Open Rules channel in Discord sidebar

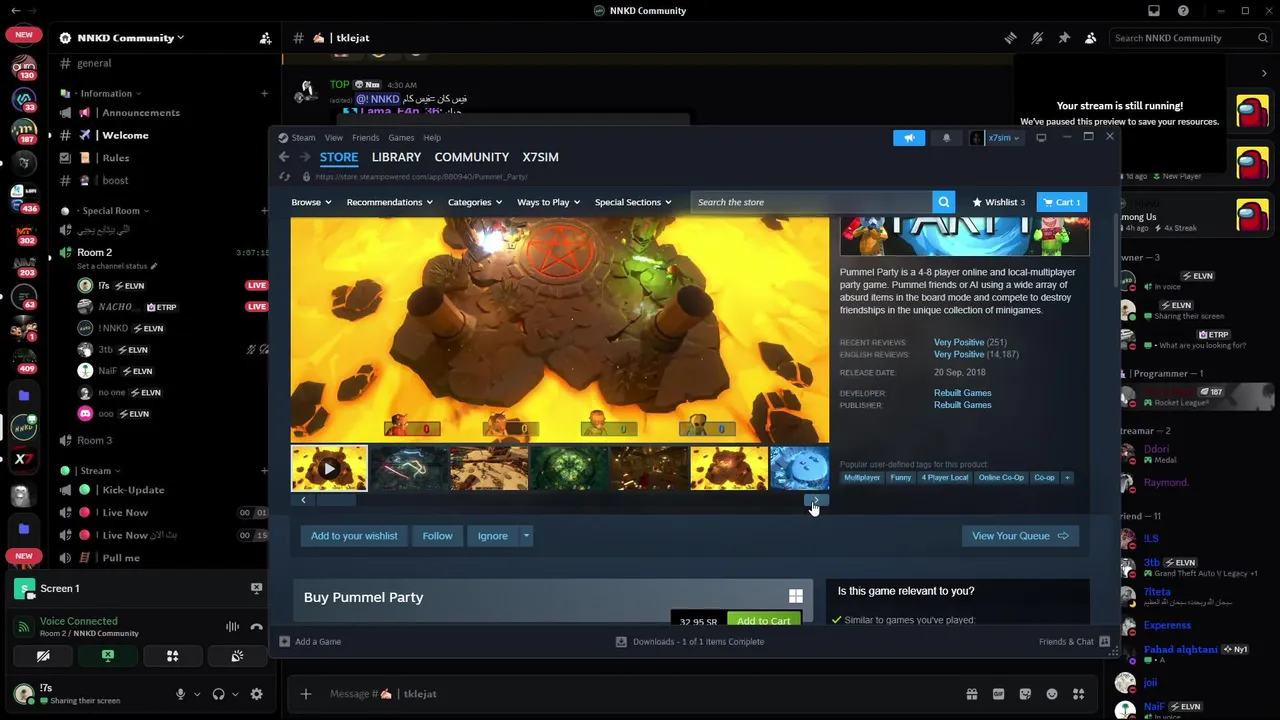[x=115, y=158]
